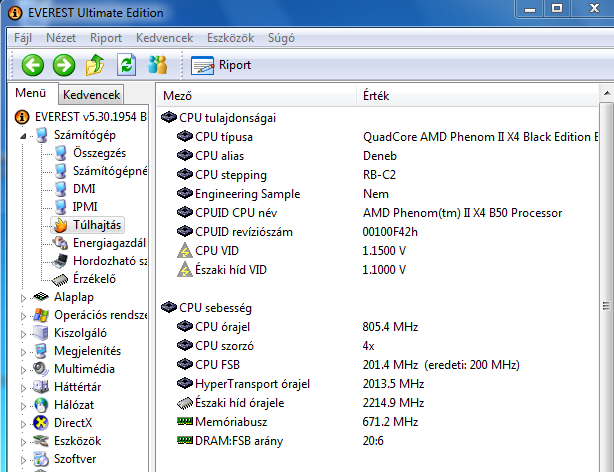Open Összegzés under Számítógép
Screen dimensions: 614x472
[x=99, y=153]
